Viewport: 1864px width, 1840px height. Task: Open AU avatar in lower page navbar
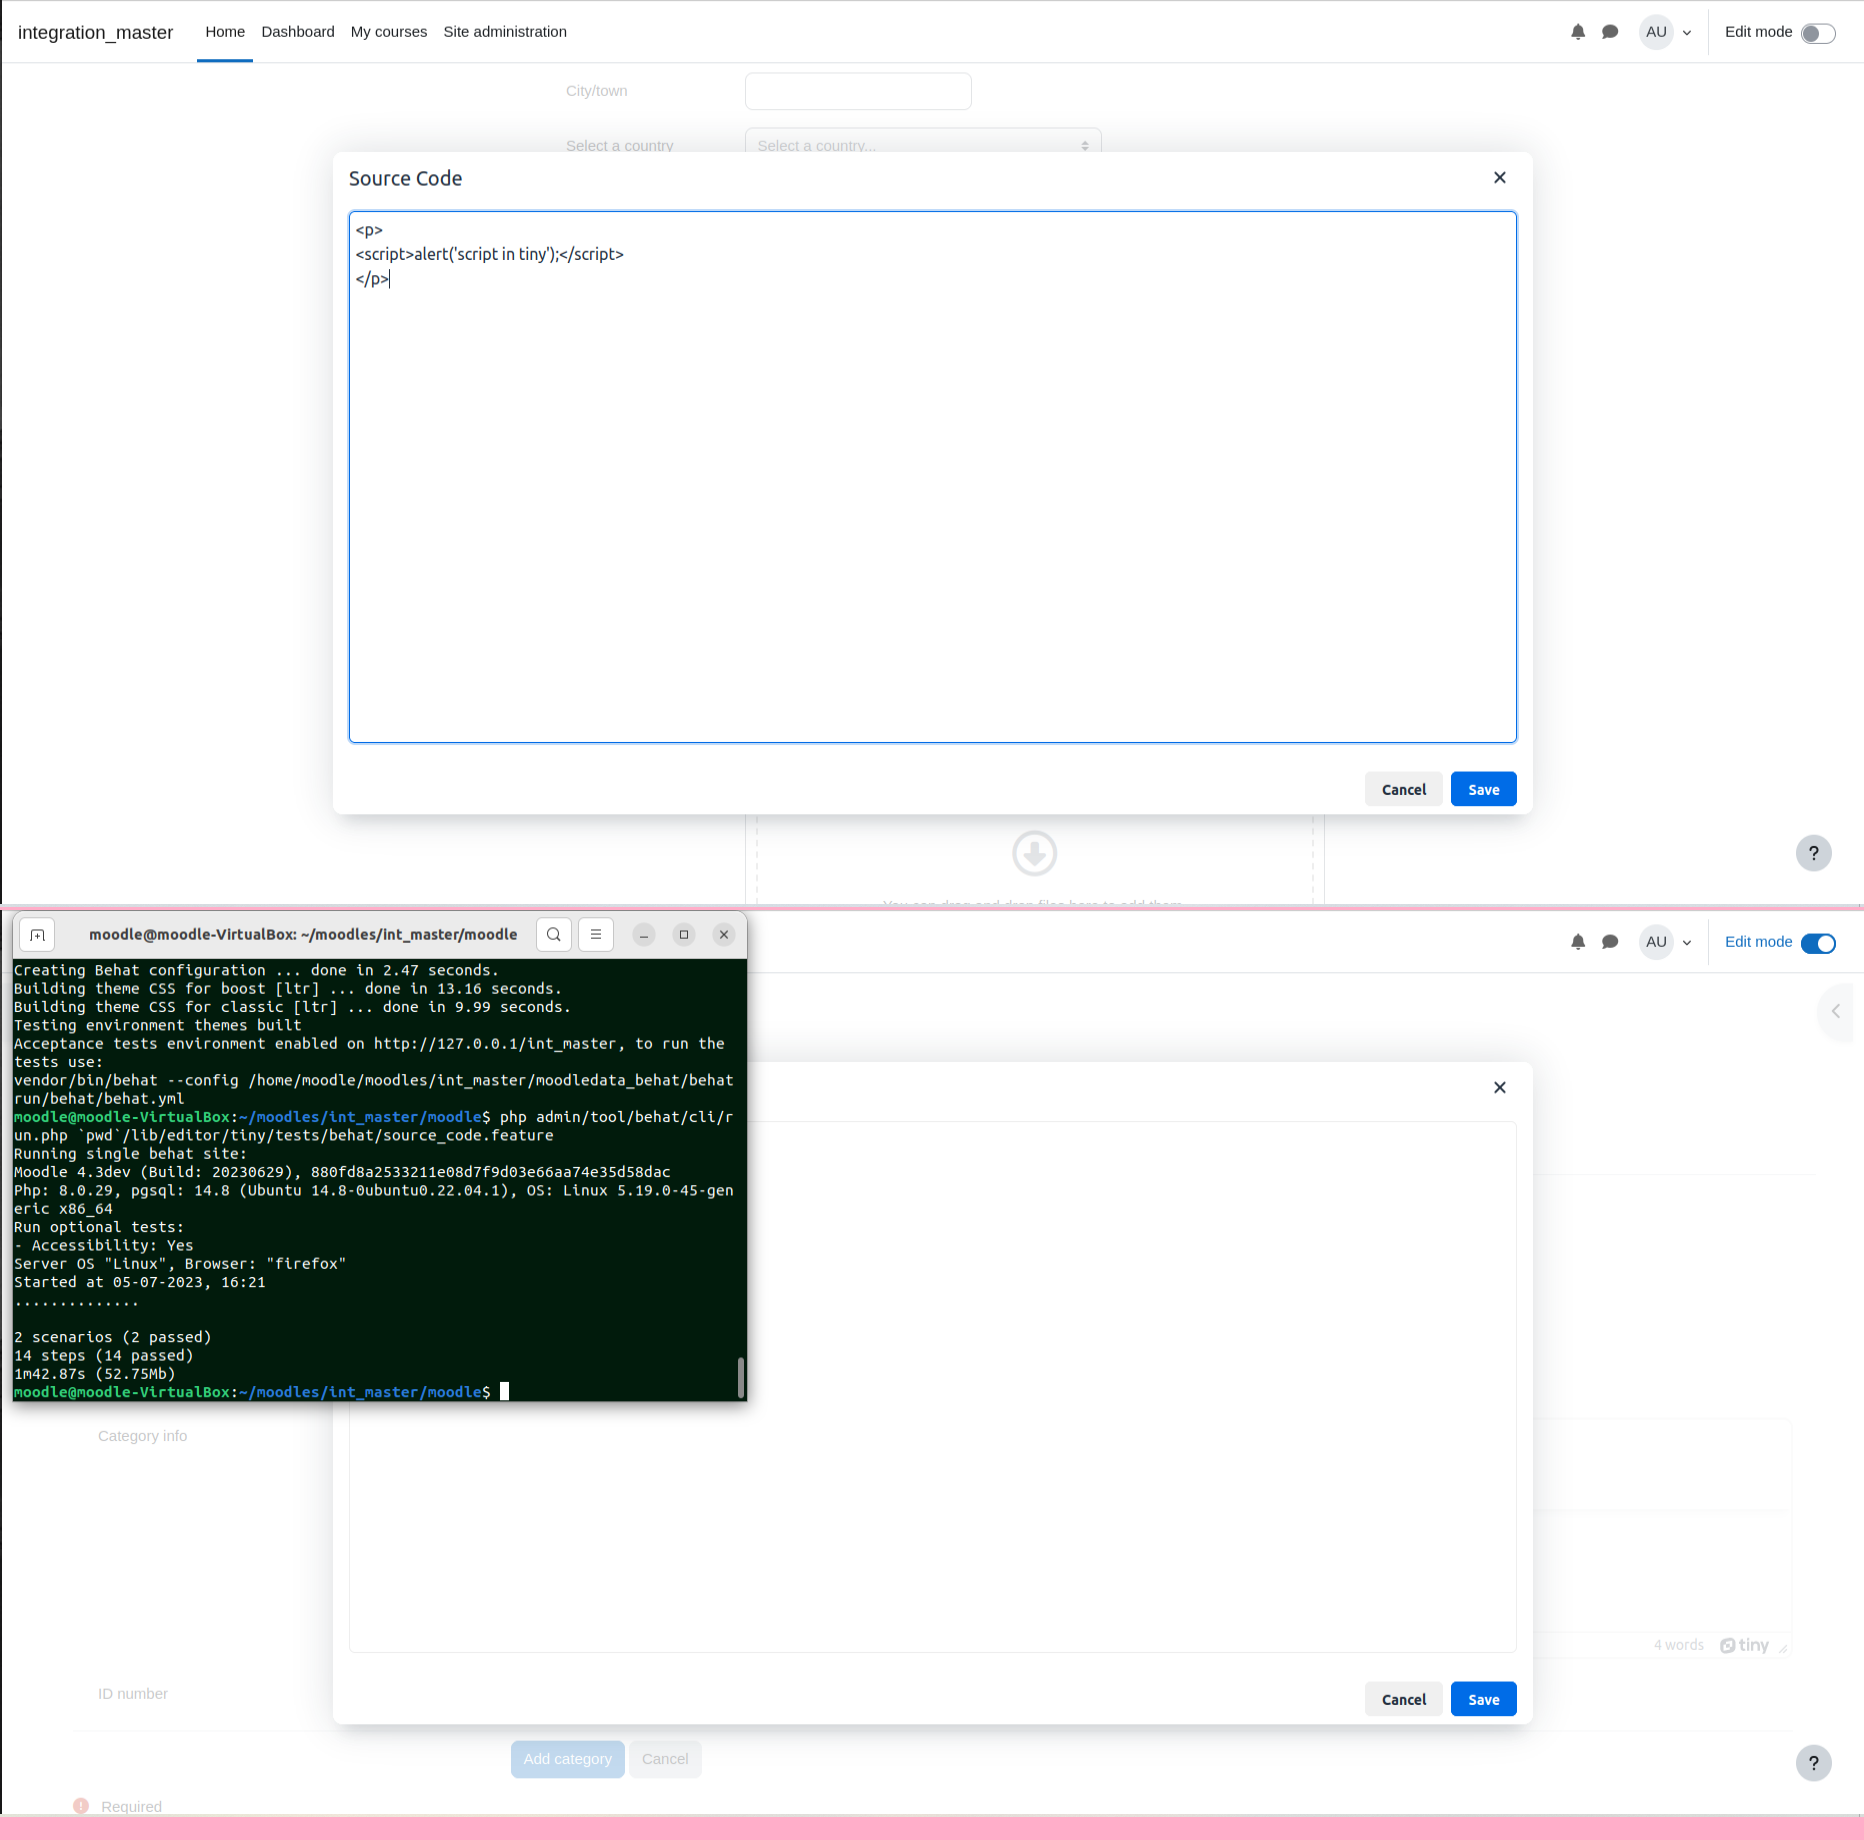(1656, 942)
